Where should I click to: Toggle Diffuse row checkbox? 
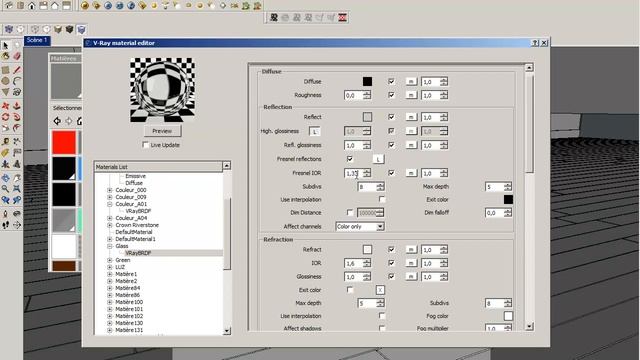pos(391,81)
